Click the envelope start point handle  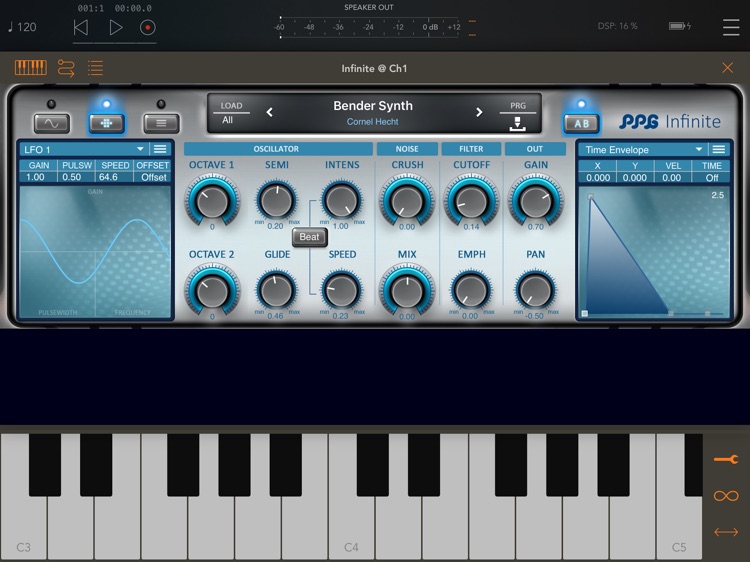tap(584, 313)
